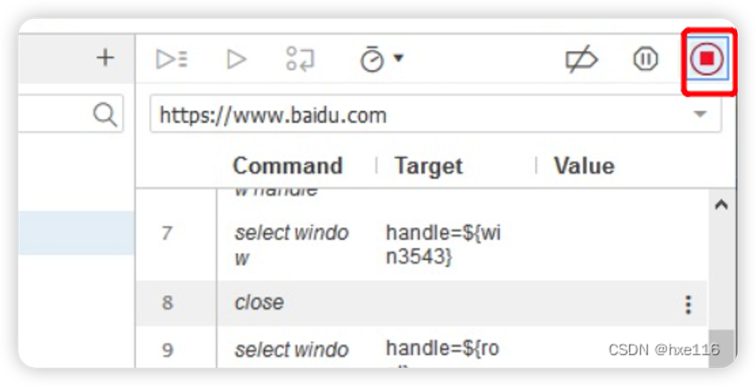Select the close command in row 8
This screenshot has width=756, height=386.
point(259,303)
